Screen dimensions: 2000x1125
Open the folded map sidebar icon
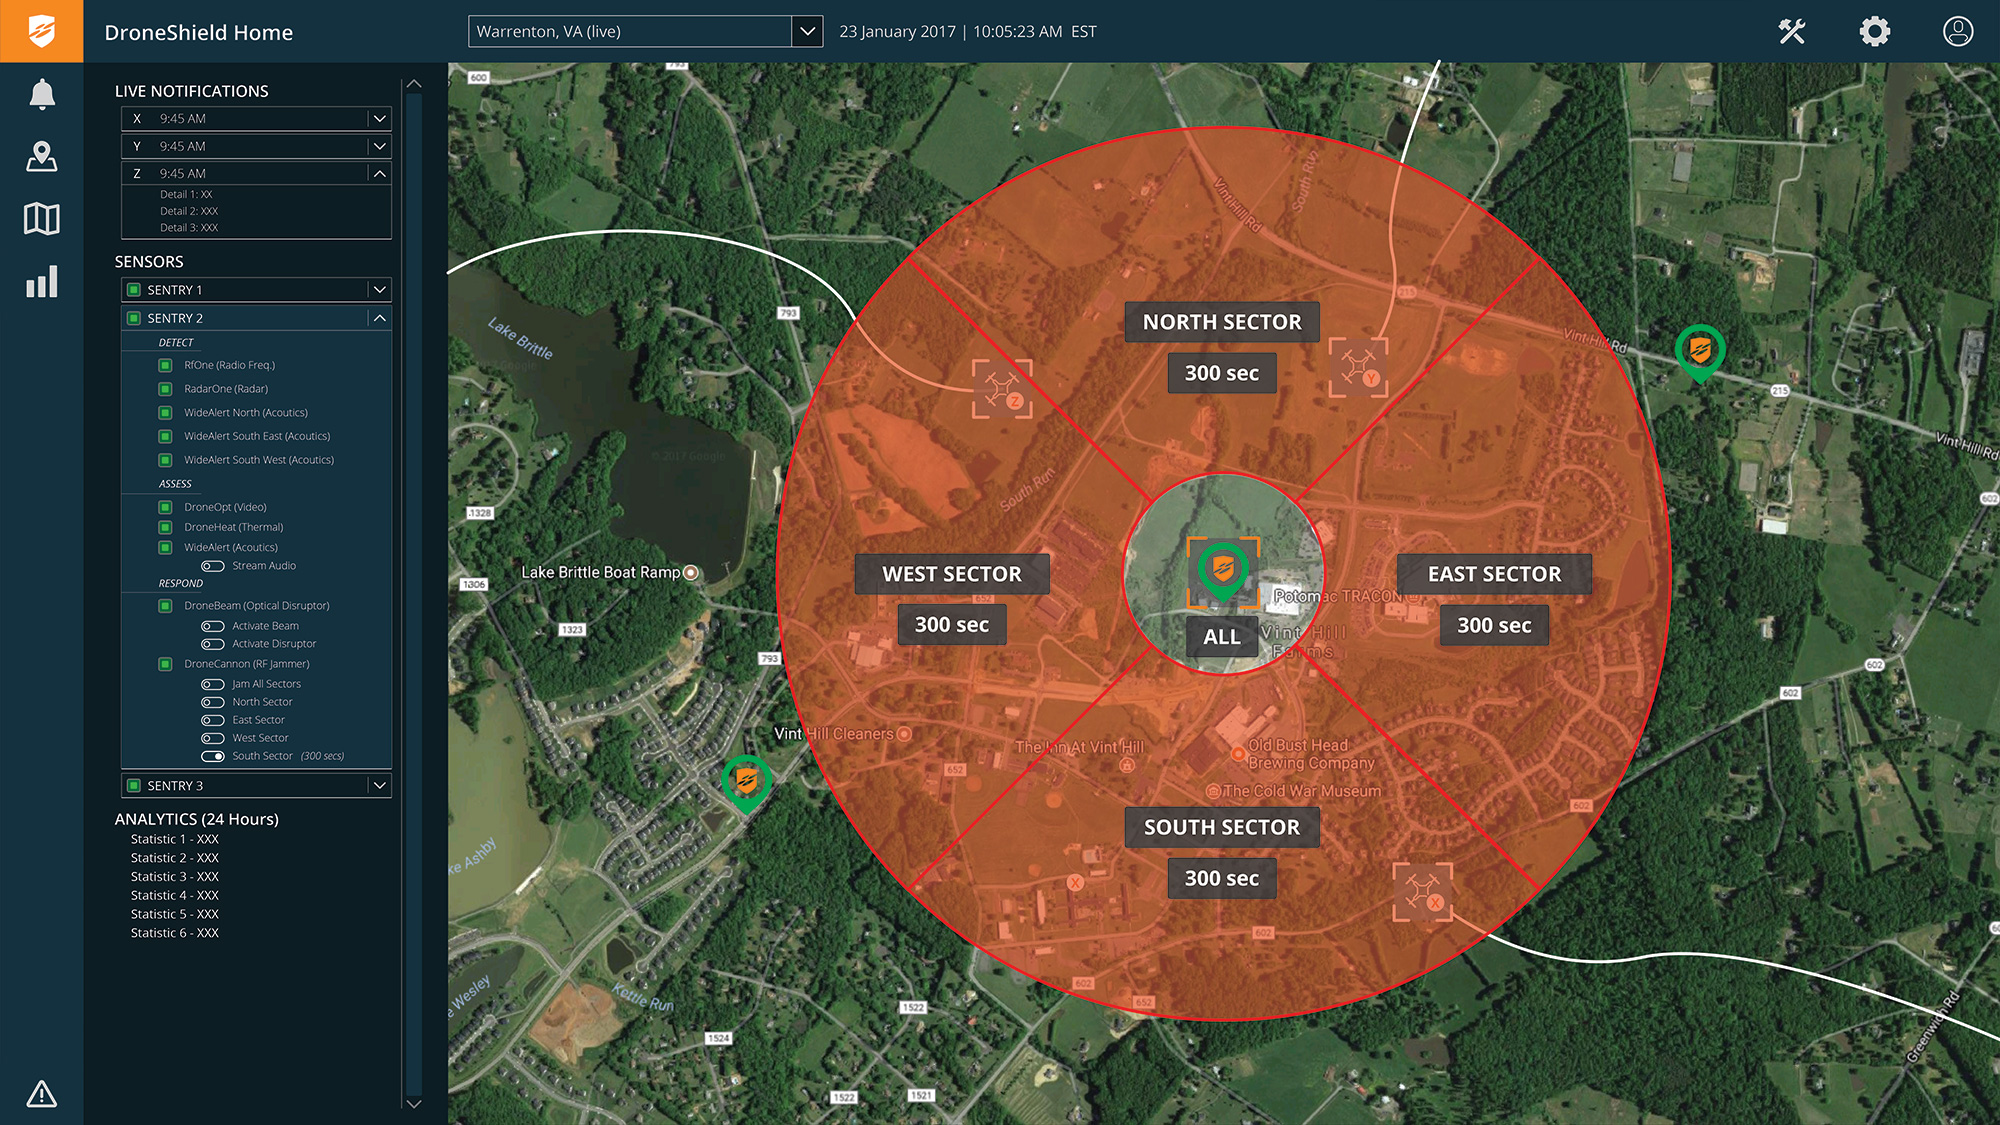pyautogui.click(x=42, y=219)
